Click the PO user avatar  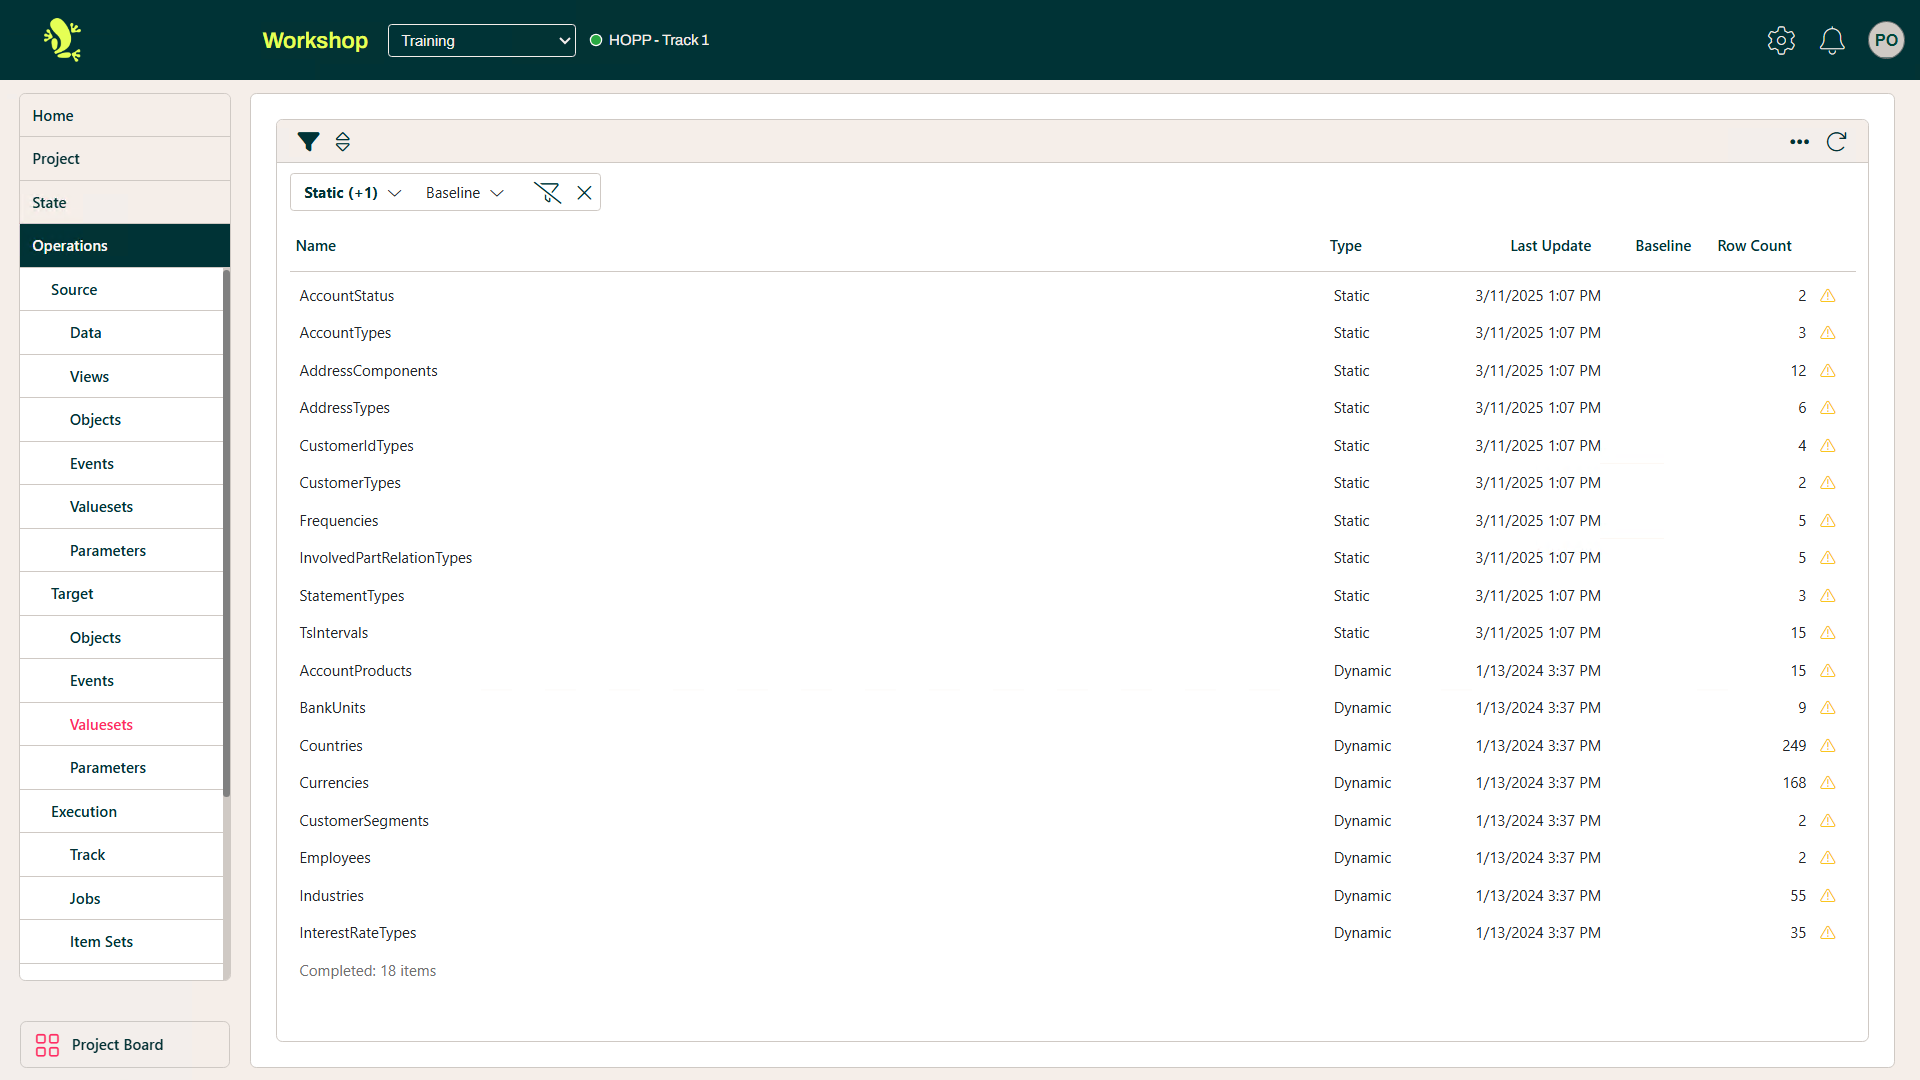(x=1886, y=40)
